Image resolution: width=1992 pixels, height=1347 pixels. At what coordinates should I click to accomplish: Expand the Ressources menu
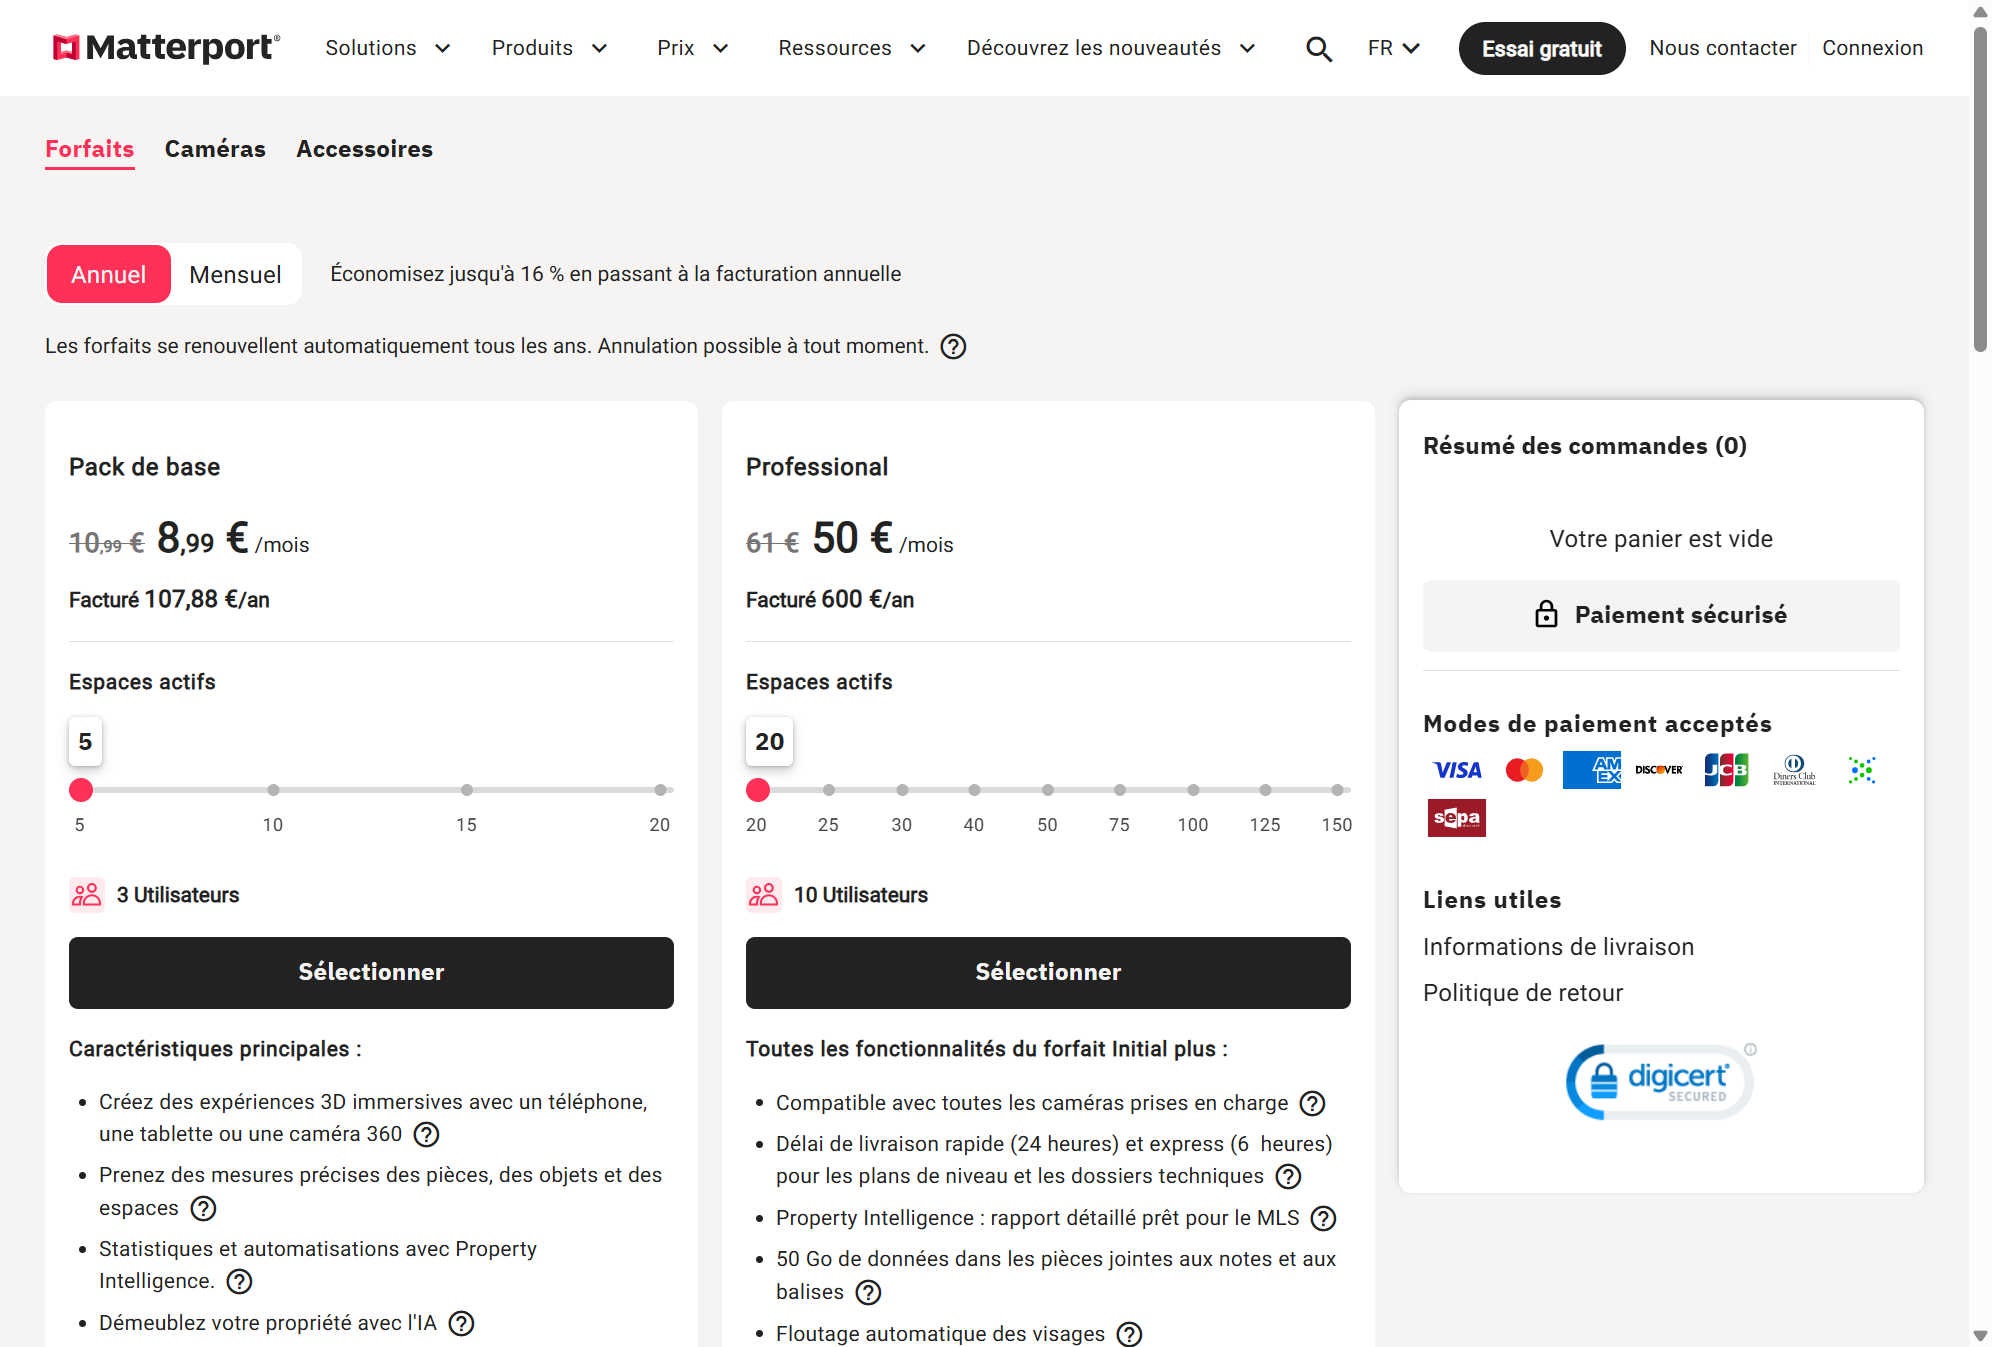pyautogui.click(x=852, y=48)
